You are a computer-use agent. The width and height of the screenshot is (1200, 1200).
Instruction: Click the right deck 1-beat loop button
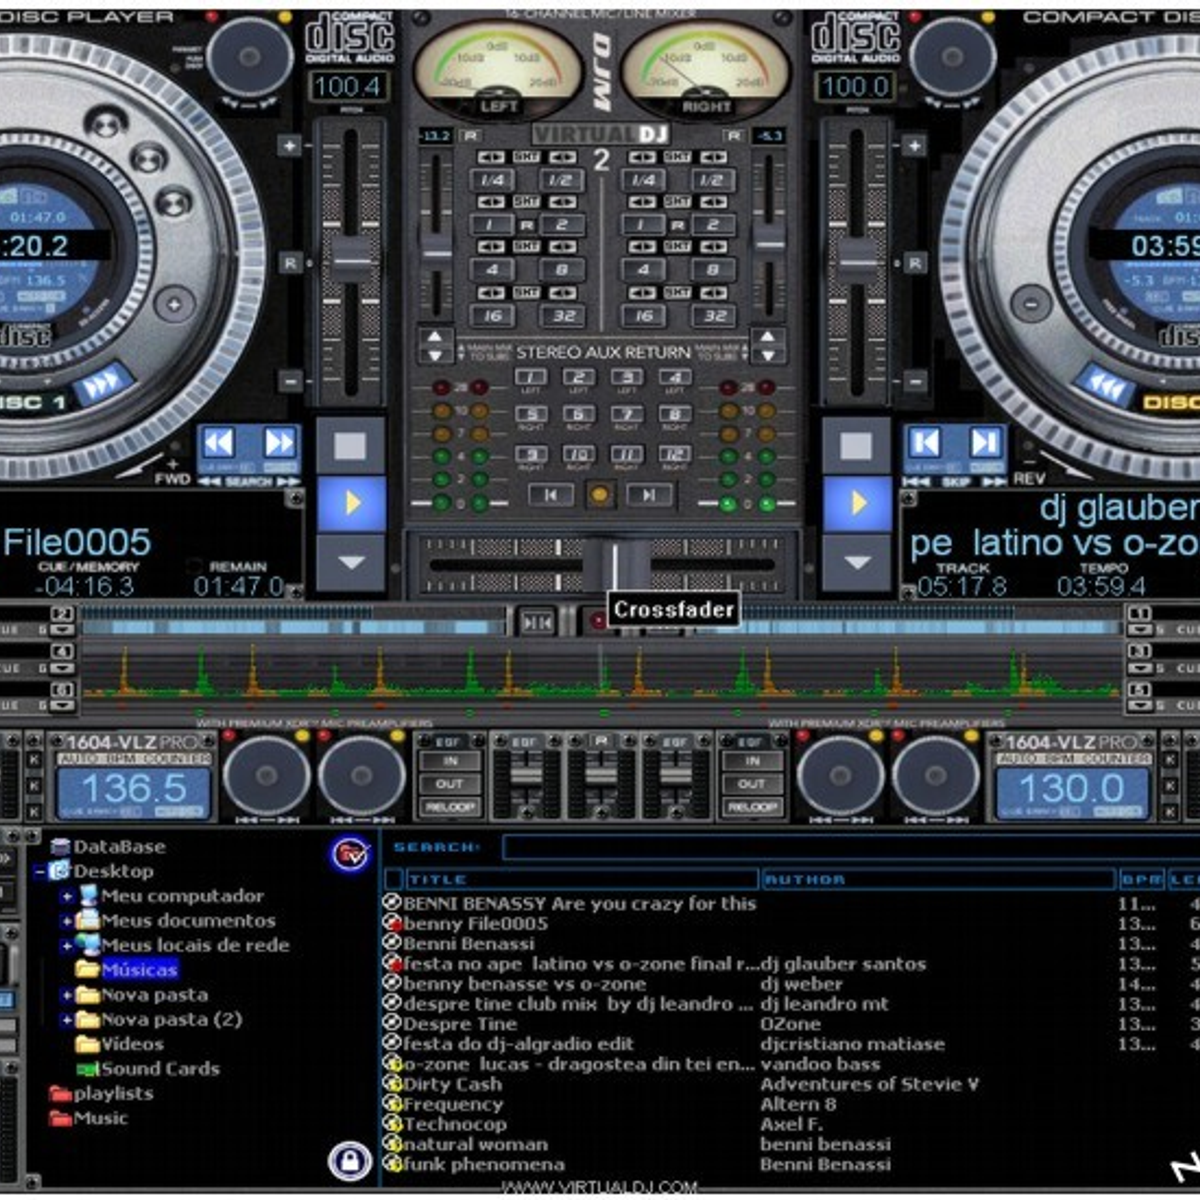pyautogui.click(x=643, y=225)
